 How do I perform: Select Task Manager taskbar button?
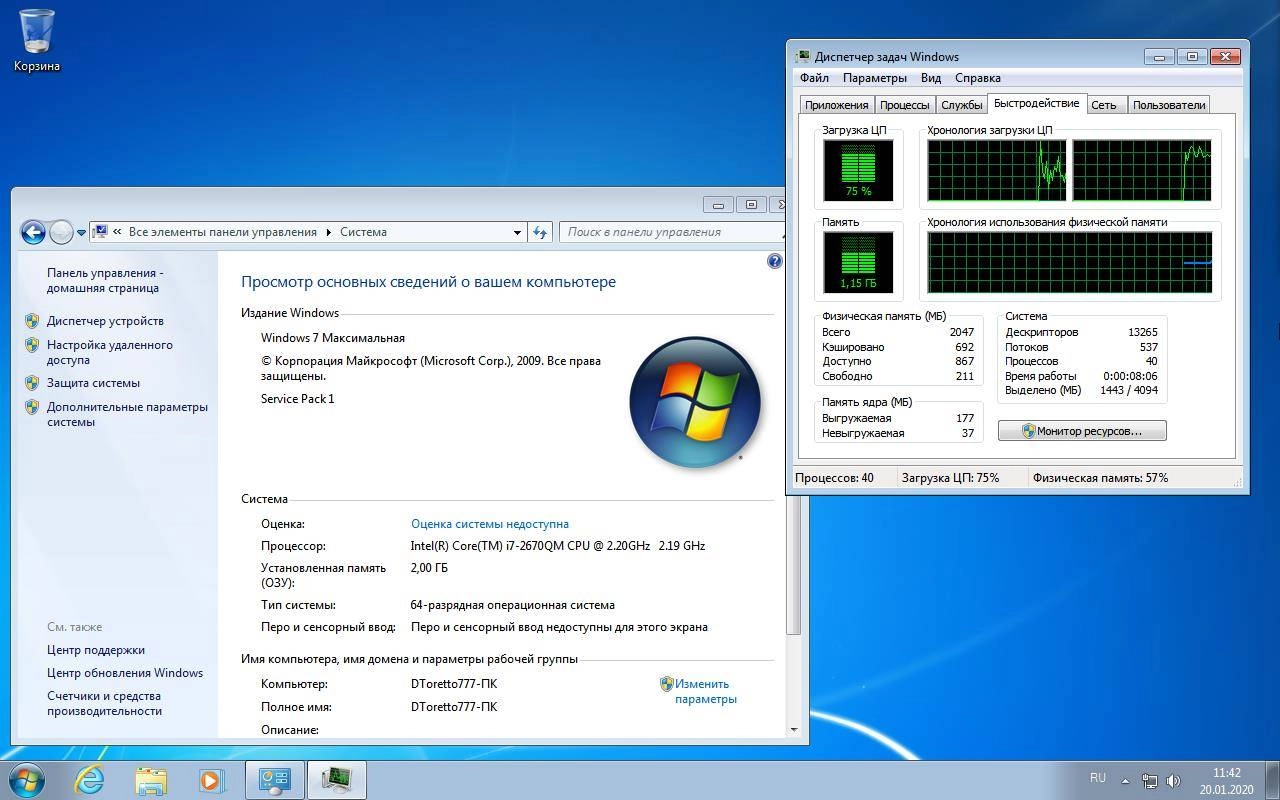pyautogui.click(x=337, y=780)
